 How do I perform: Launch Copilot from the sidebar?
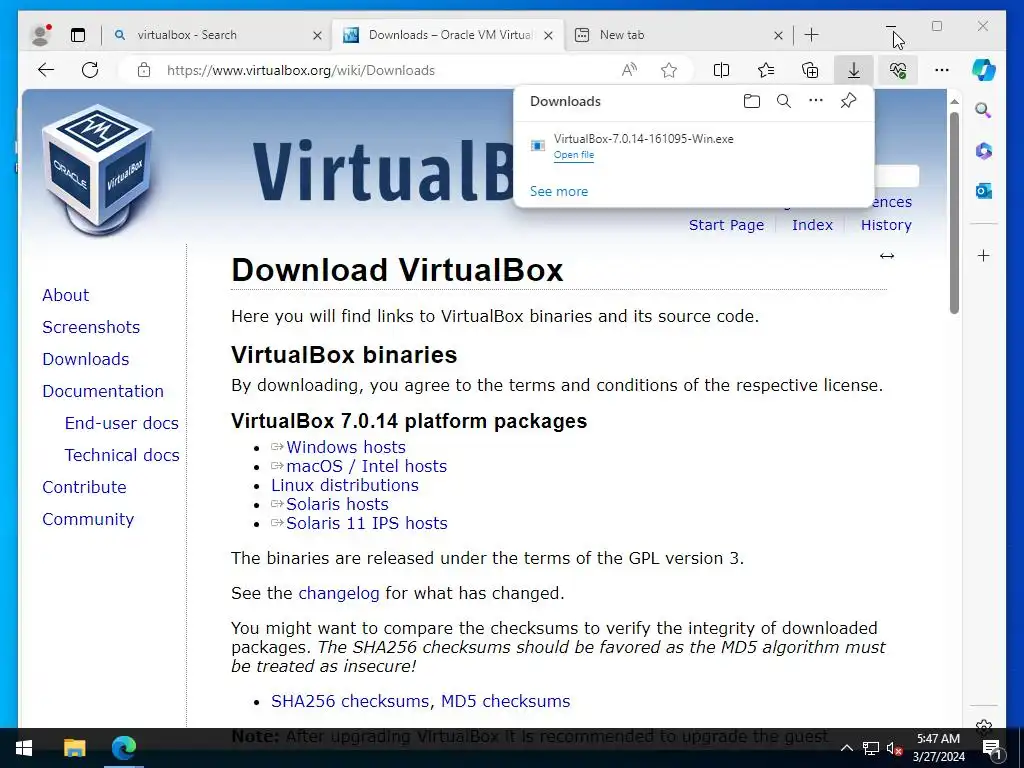984,70
